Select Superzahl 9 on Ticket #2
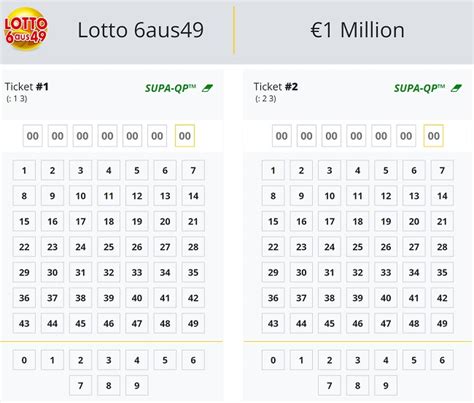Viewport: 474px width, 403px height. tap(386, 386)
